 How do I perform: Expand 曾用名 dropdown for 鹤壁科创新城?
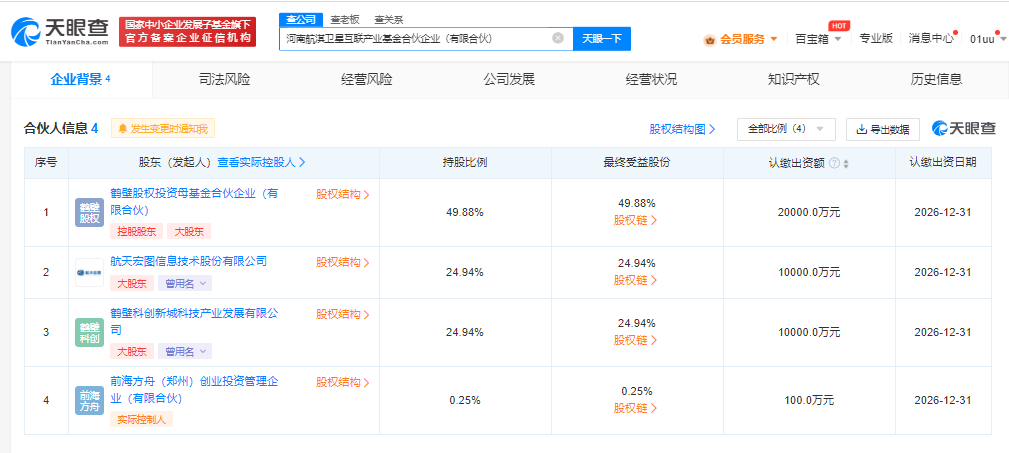click(185, 351)
